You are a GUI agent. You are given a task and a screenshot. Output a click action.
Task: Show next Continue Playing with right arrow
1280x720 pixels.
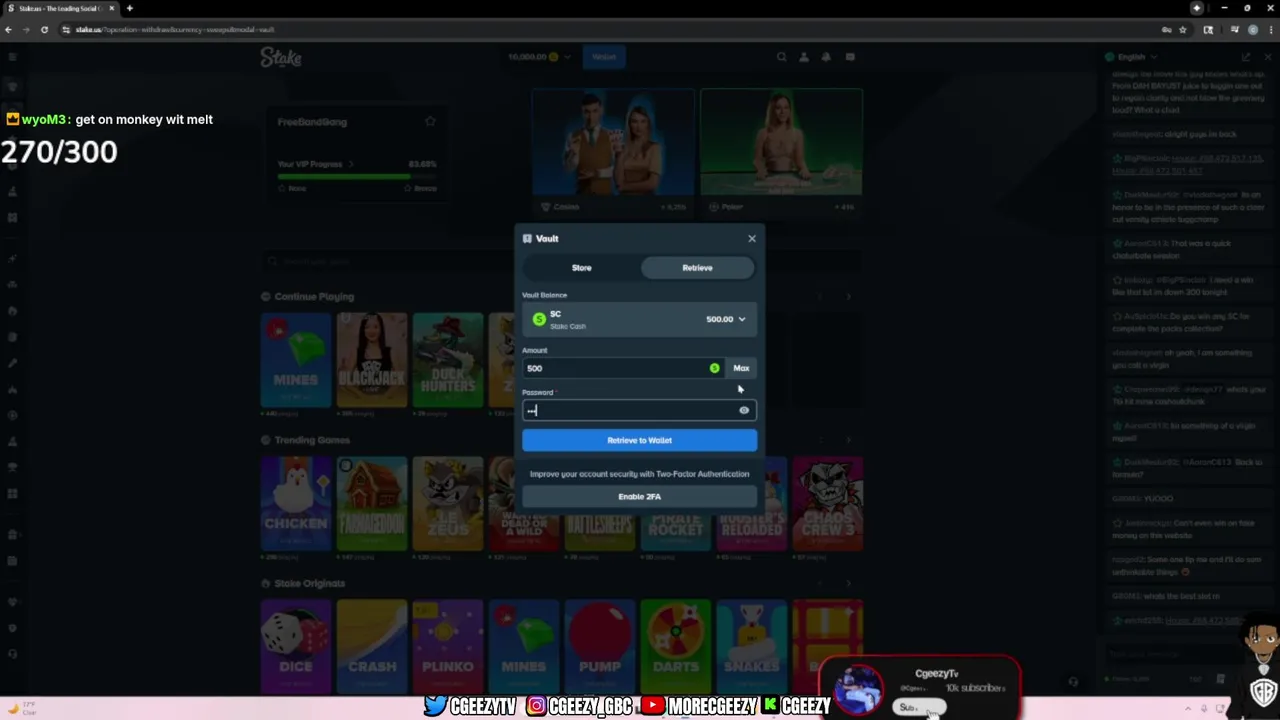[x=849, y=297]
